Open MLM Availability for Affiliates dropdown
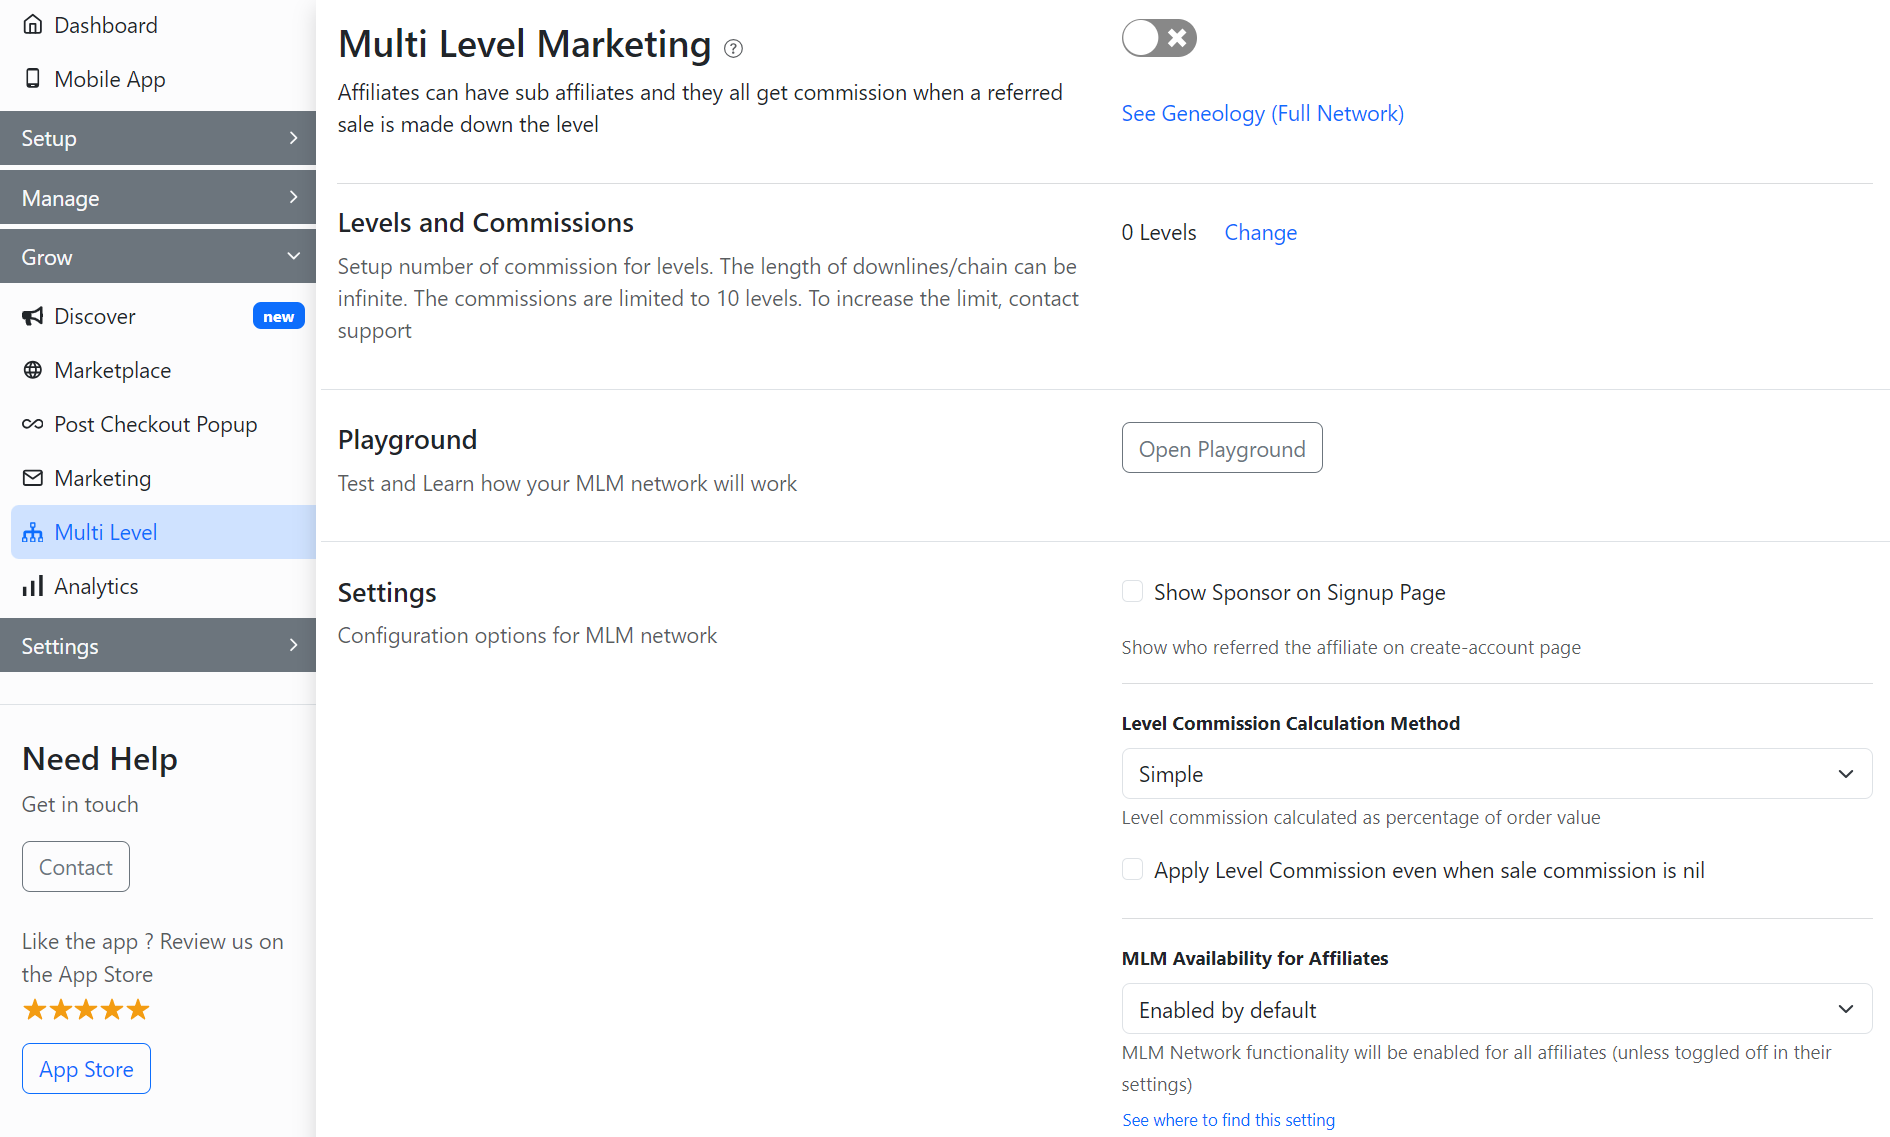Image resolution: width=1890 pixels, height=1137 pixels. pos(1496,1009)
